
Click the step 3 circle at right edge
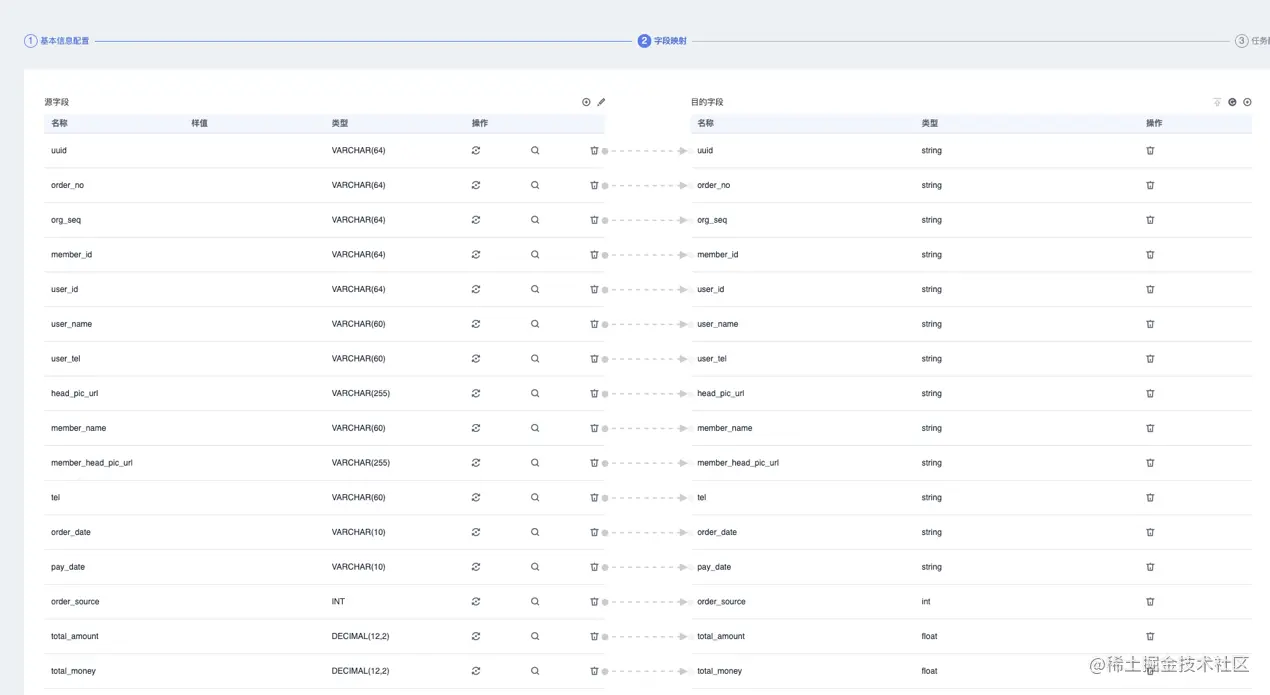coord(1241,41)
